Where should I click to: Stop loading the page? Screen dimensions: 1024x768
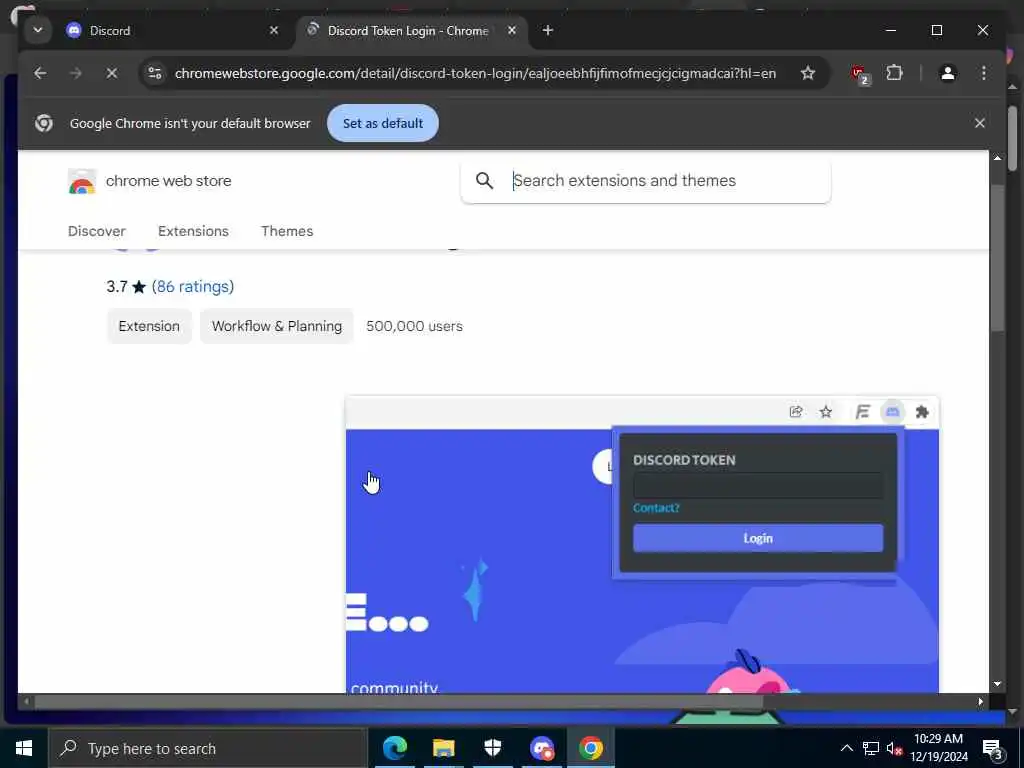click(112, 73)
